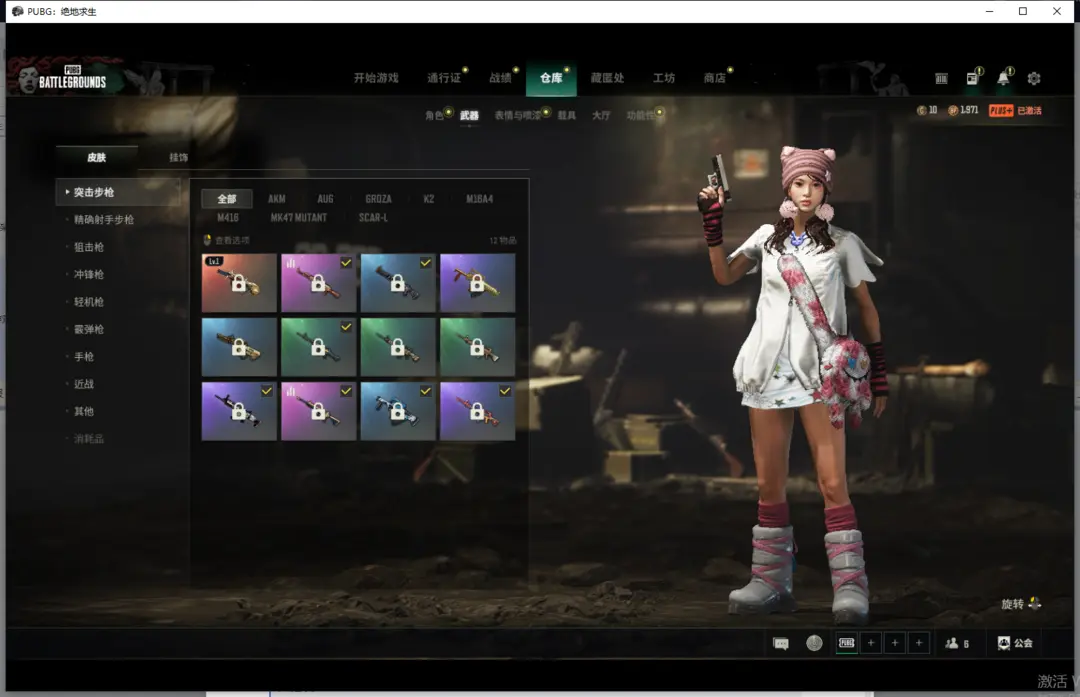
Task: Filter skins by AKM
Action: [x=277, y=199]
